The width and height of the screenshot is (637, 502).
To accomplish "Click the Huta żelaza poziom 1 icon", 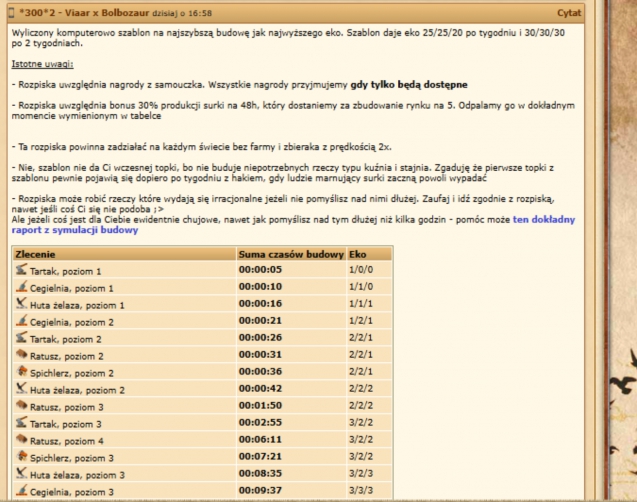I will (x=22, y=304).
